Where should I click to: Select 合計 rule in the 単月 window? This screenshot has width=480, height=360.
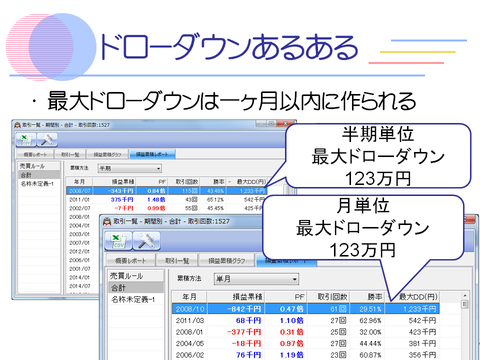pyautogui.click(x=136, y=288)
